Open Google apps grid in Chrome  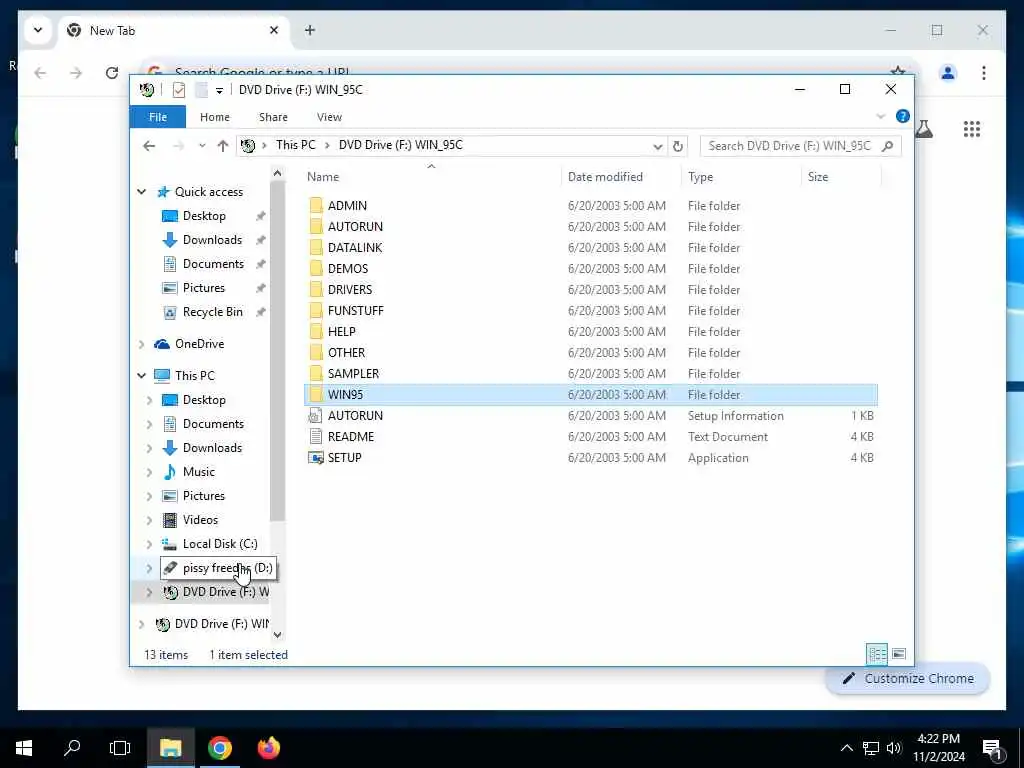point(972,129)
